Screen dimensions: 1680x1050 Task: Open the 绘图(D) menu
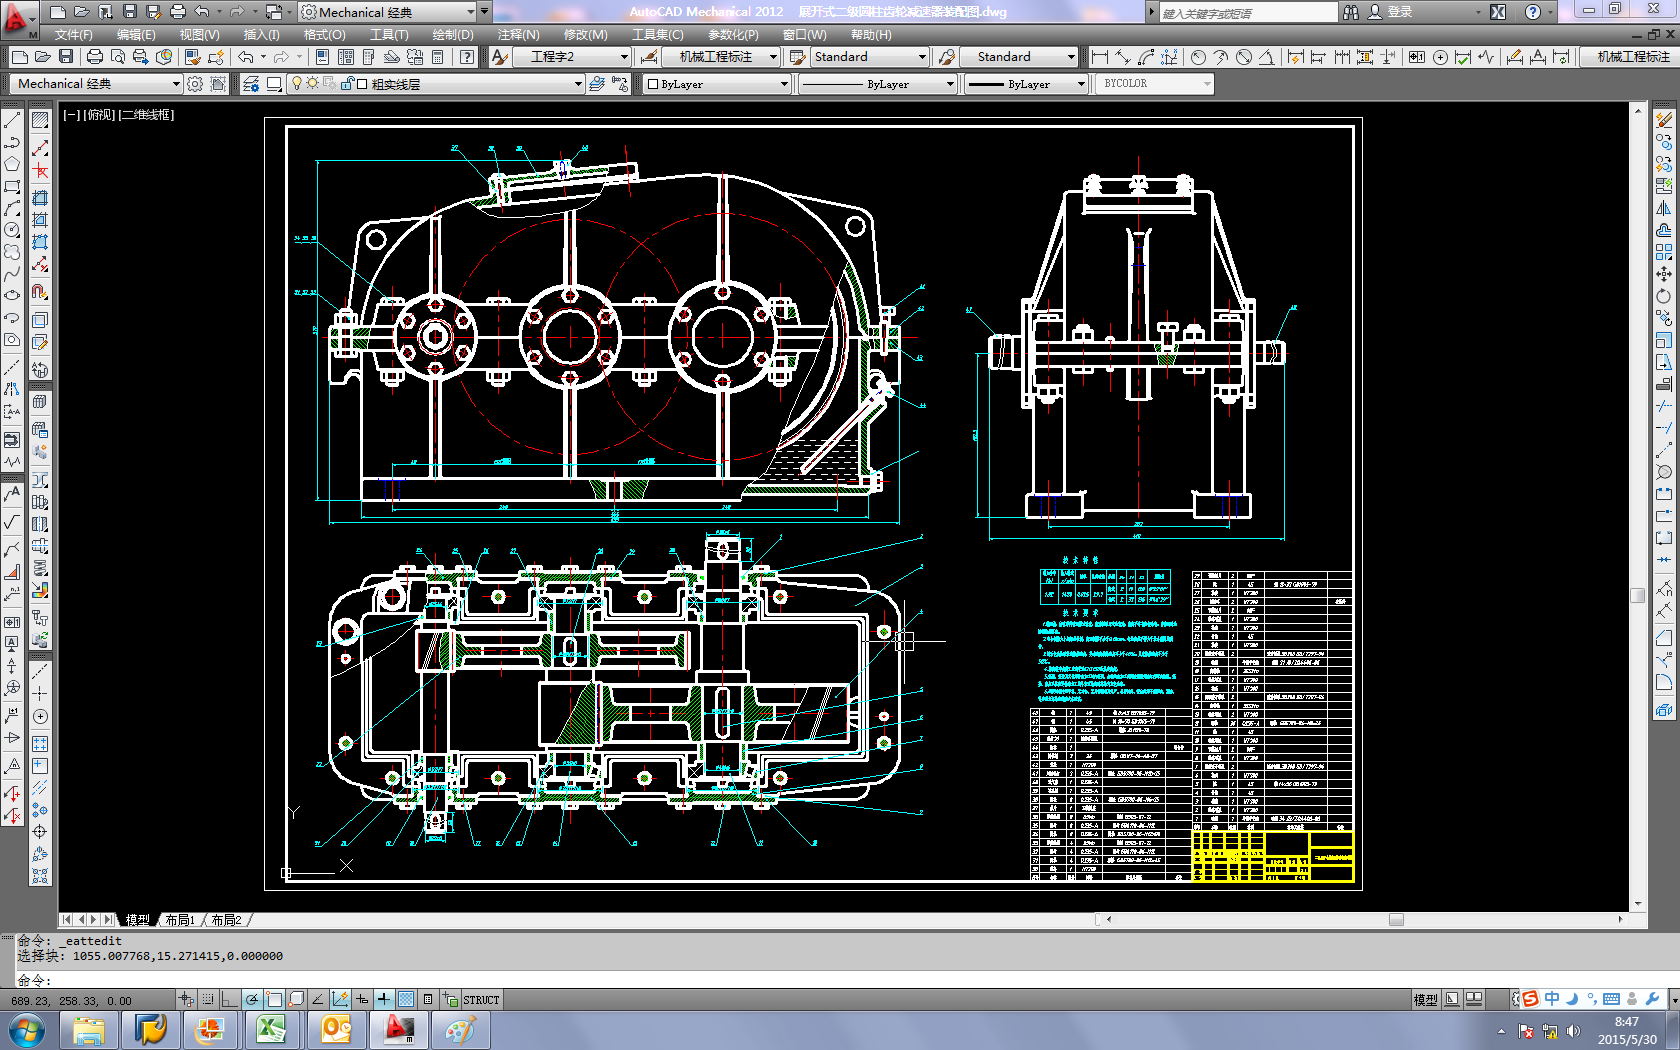[x=452, y=34]
